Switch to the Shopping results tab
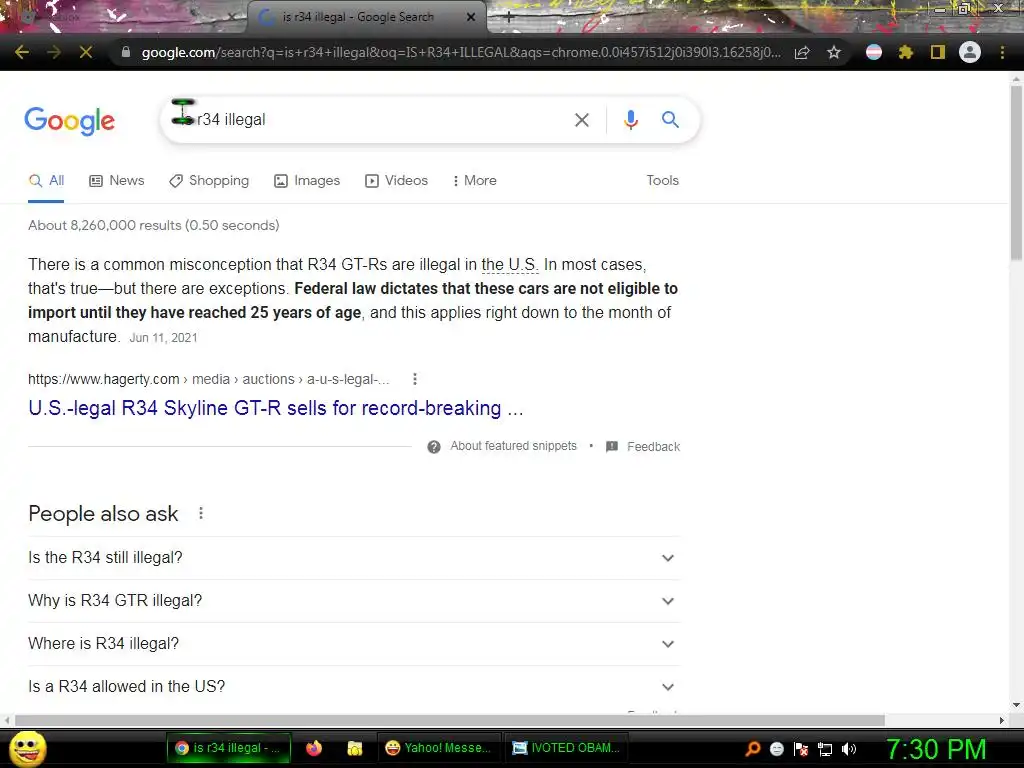 pos(209,181)
